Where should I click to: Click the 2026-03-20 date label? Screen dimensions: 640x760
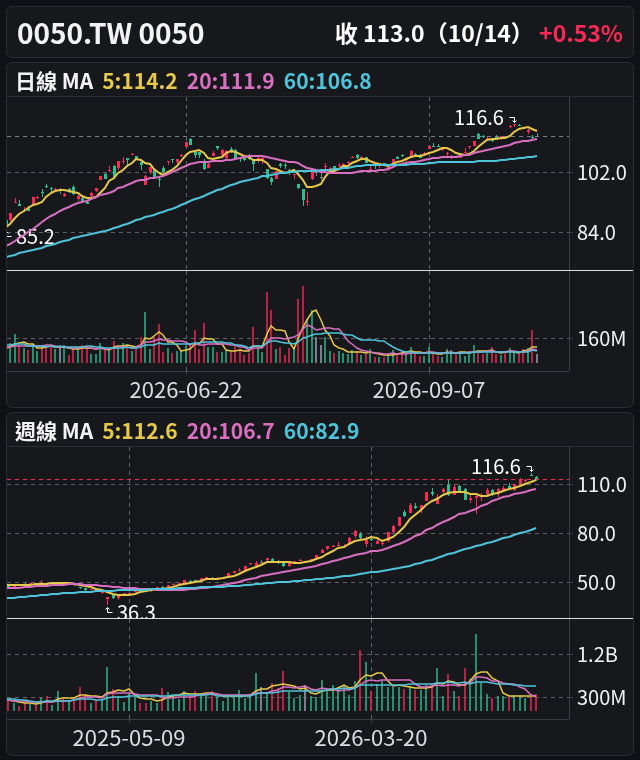pyautogui.click(x=371, y=739)
